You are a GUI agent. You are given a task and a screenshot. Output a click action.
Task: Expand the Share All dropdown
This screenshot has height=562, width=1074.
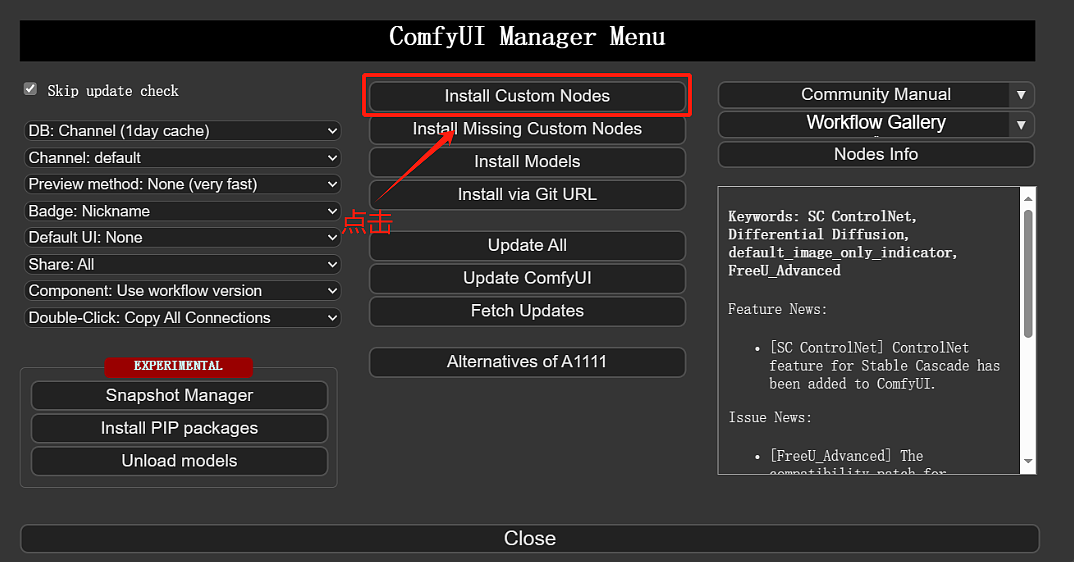click(182, 264)
